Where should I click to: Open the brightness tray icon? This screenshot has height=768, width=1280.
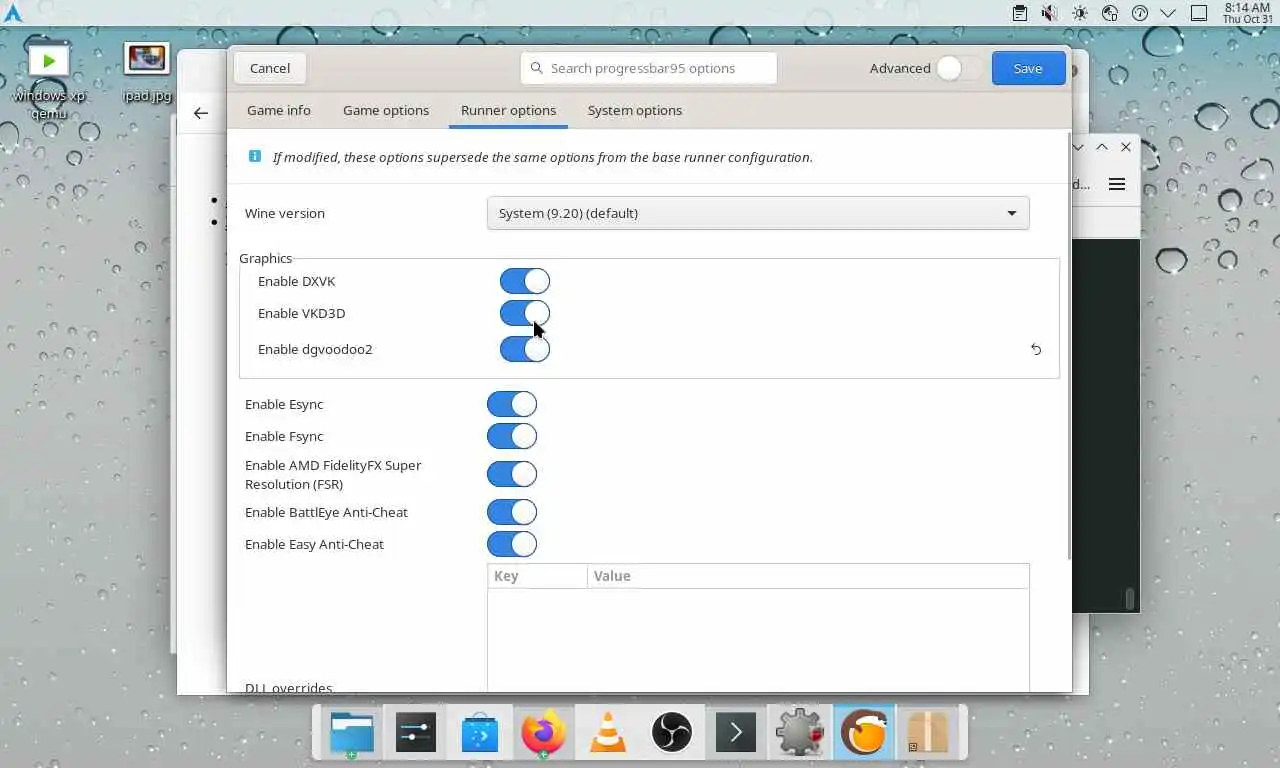click(x=1079, y=13)
